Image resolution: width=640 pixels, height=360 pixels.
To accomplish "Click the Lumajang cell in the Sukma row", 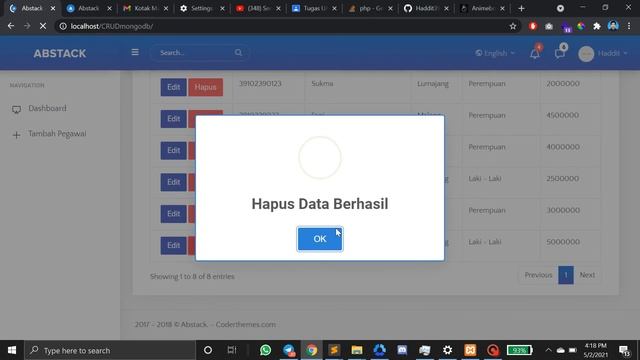I will point(433,84).
